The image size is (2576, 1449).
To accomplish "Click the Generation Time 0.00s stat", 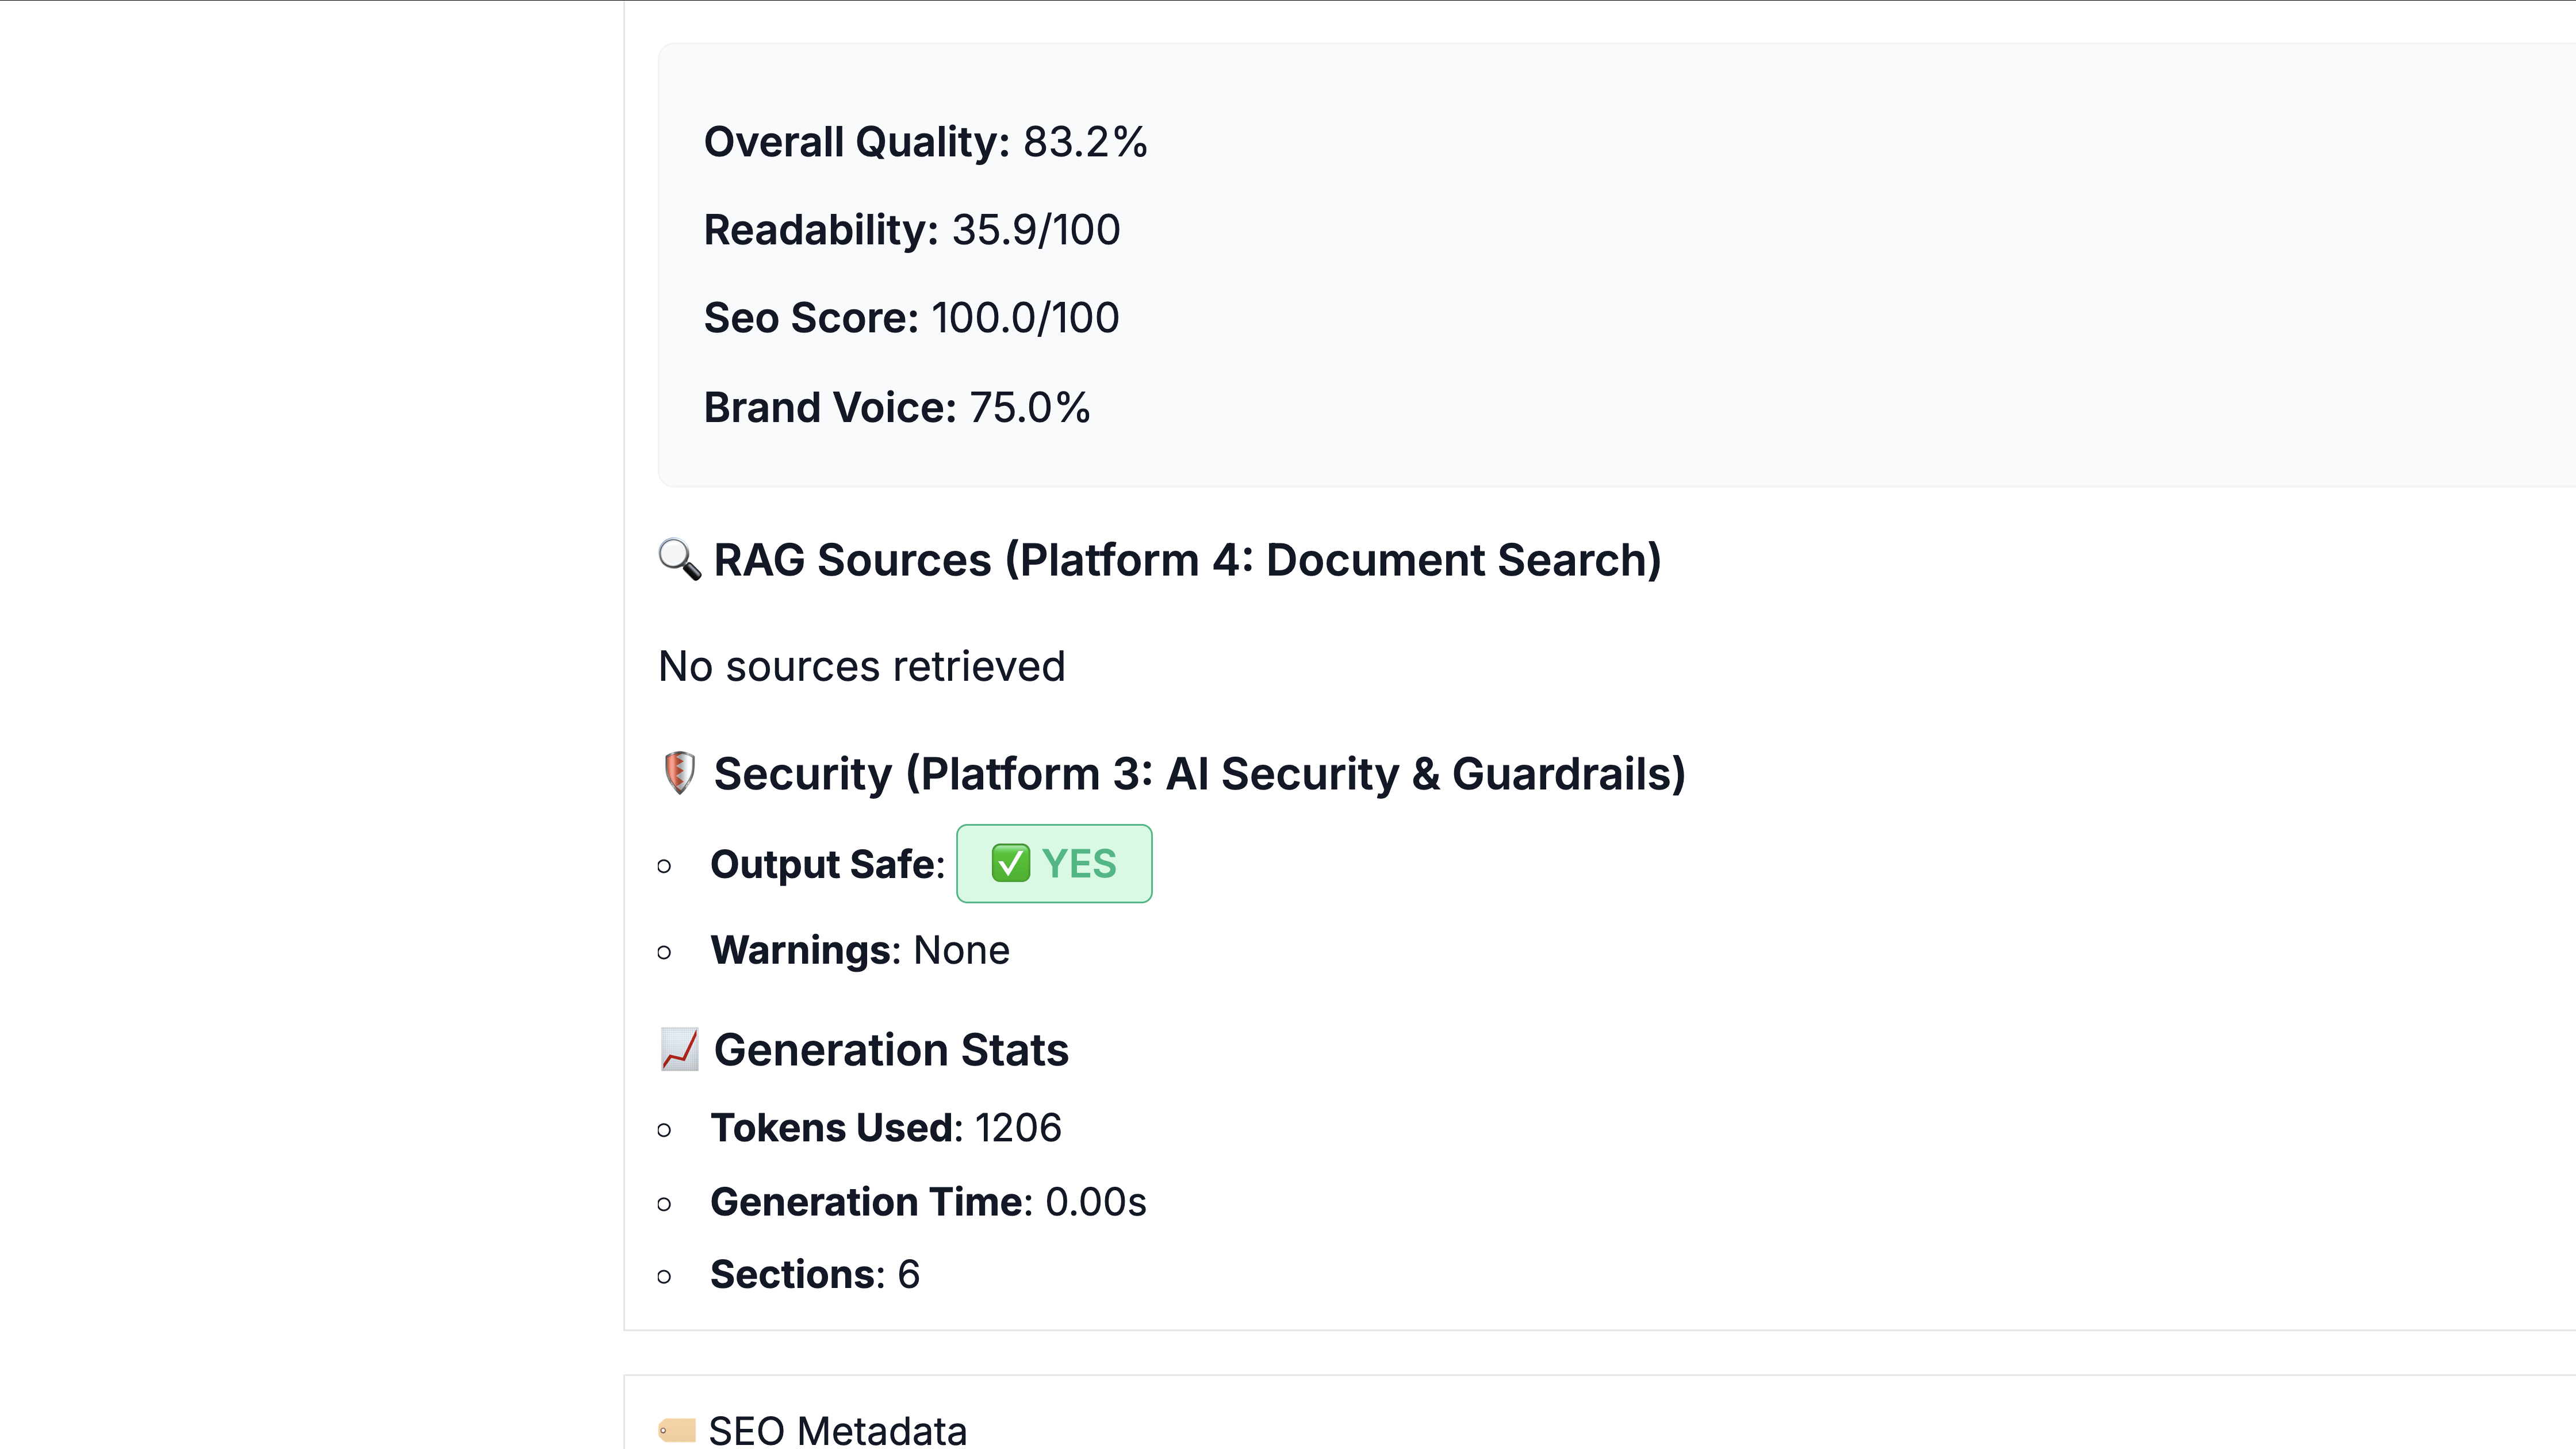I will pyautogui.click(x=927, y=1201).
